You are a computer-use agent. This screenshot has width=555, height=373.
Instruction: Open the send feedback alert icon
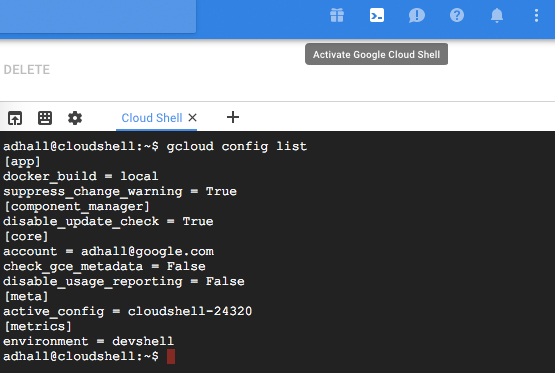click(417, 15)
